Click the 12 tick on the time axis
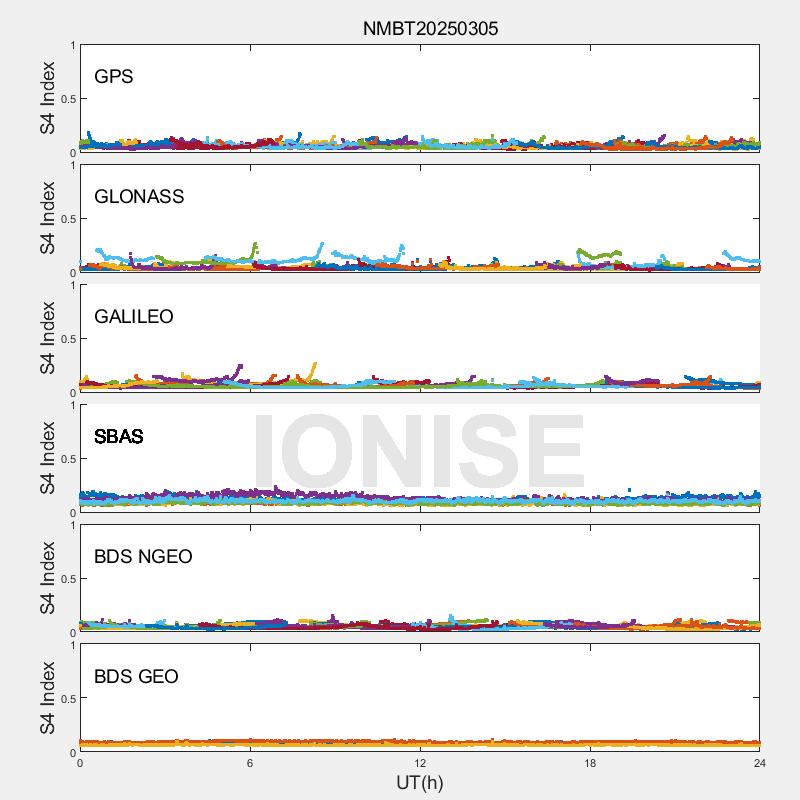 pos(420,763)
